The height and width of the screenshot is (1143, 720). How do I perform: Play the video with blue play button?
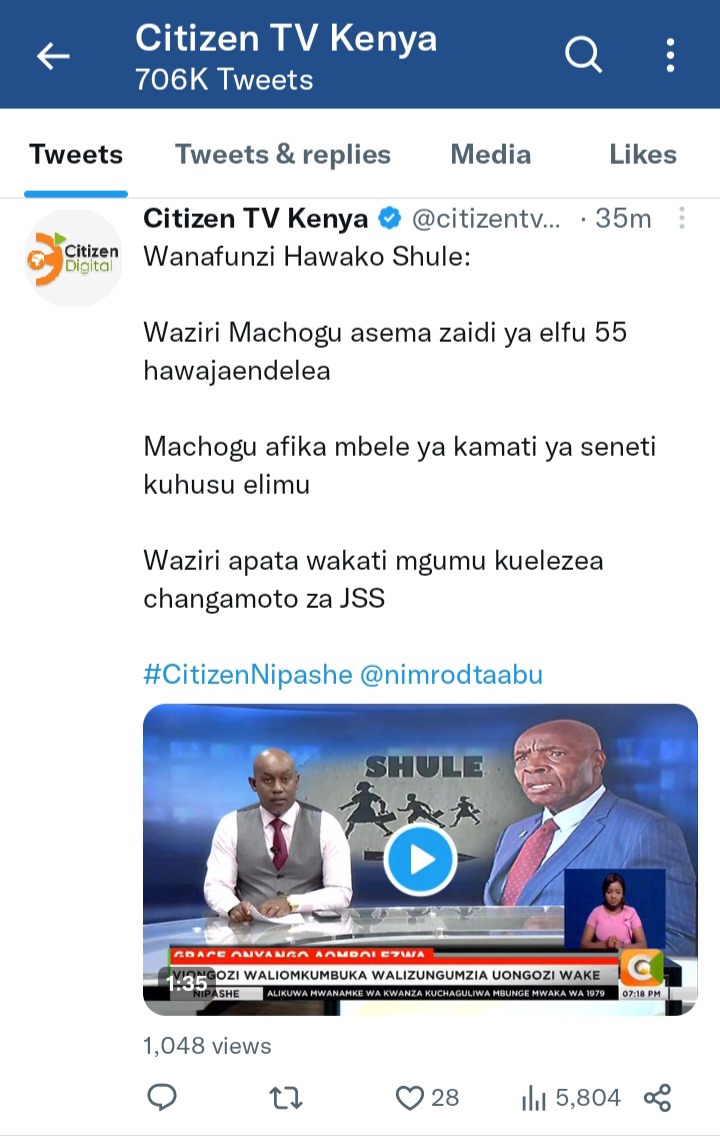(420, 860)
